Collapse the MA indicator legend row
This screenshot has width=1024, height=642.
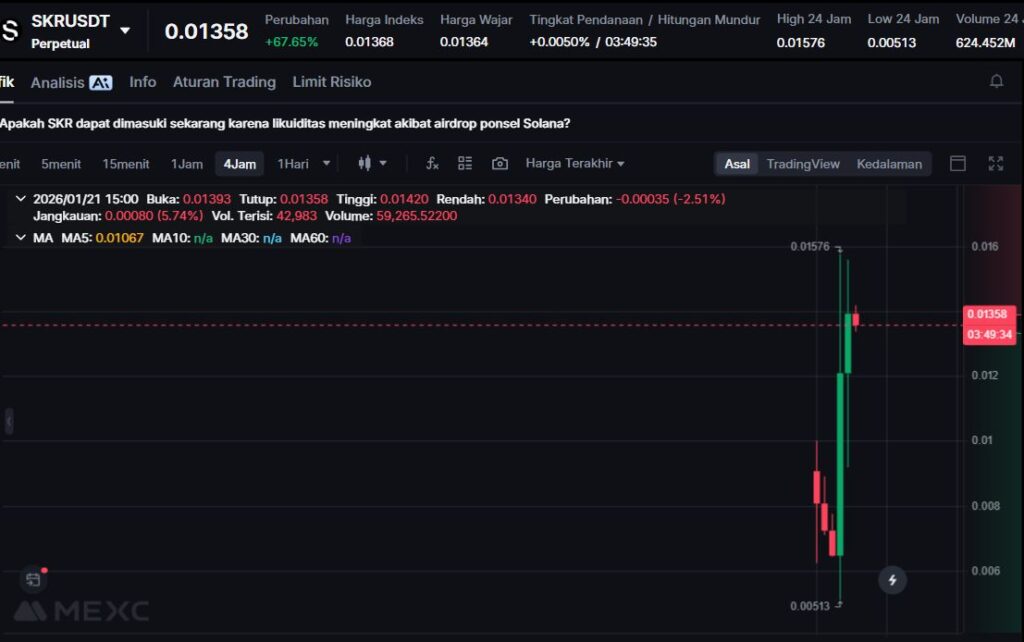pos(21,238)
